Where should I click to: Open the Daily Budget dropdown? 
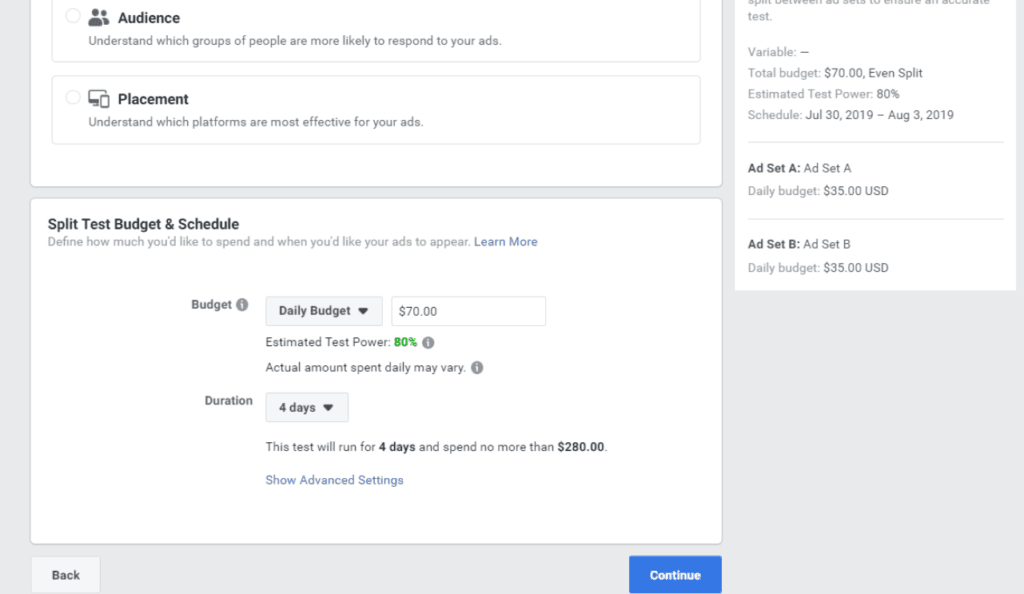[x=323, y=311]
